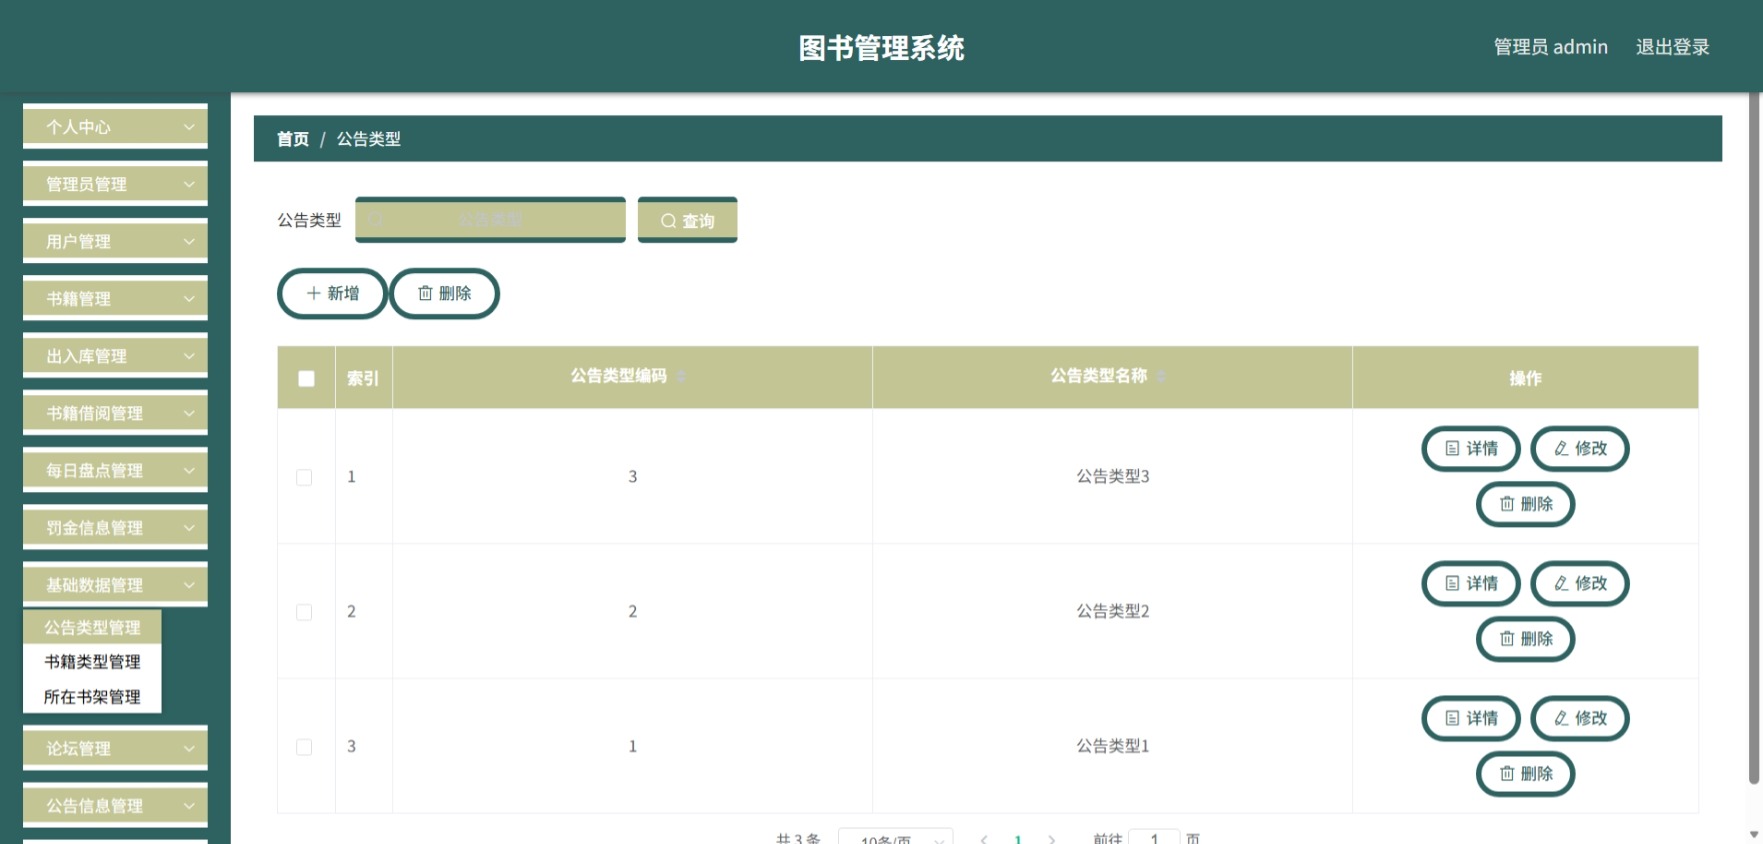Click 修改 for 公告类型2 row
This screenshot has height=844, width=1763.
[1580, 583]
